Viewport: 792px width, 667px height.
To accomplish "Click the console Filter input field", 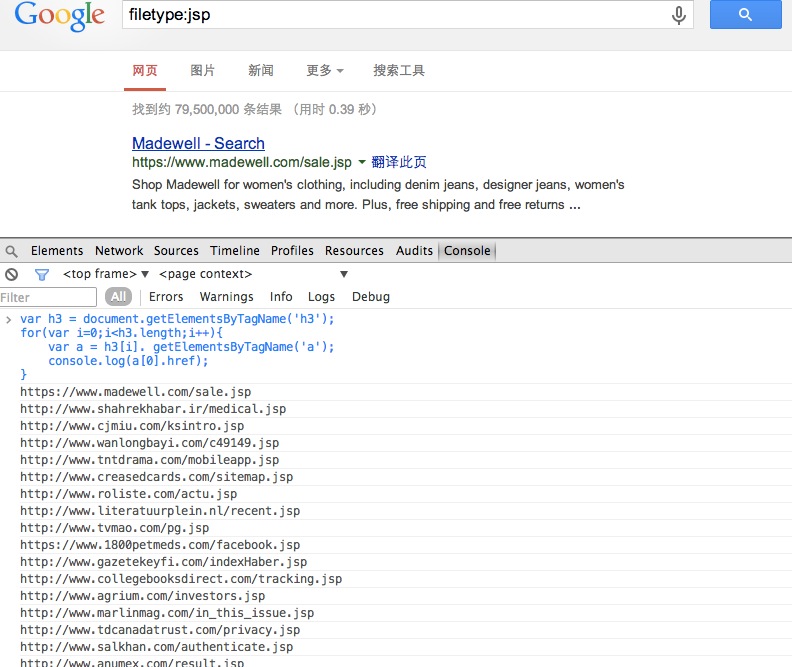I will (48, 297).
